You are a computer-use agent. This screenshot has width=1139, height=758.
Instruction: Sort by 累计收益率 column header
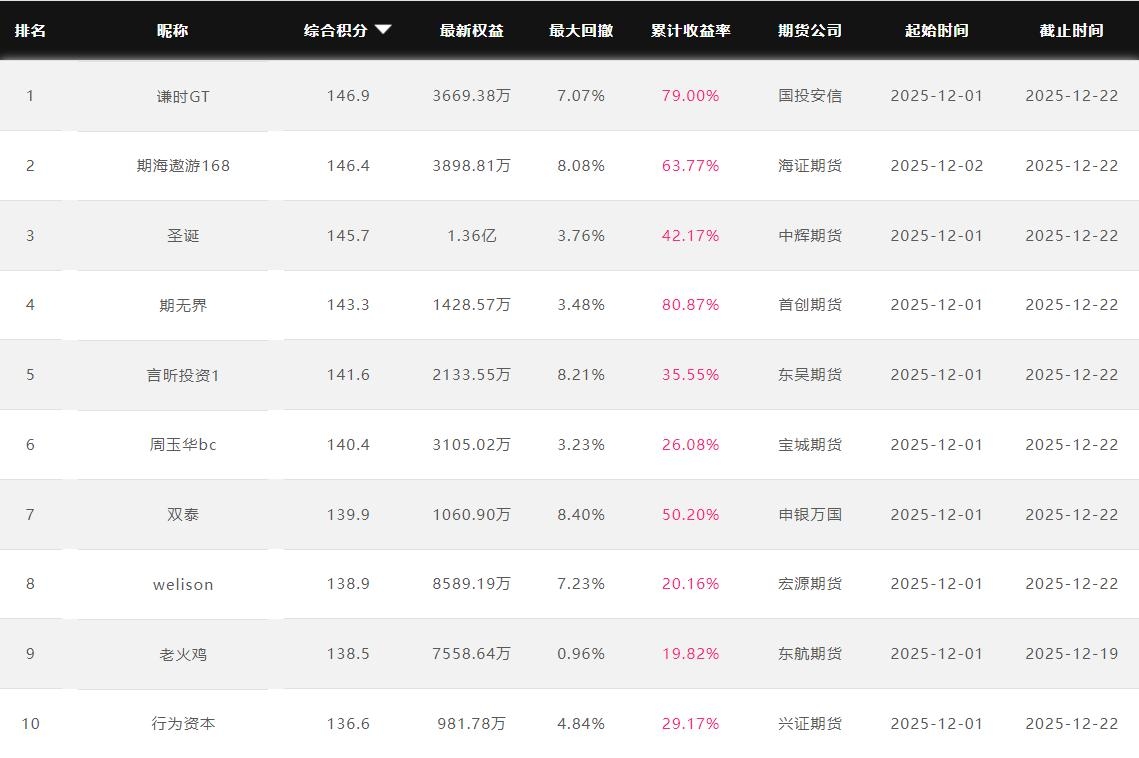pos(690,30)
